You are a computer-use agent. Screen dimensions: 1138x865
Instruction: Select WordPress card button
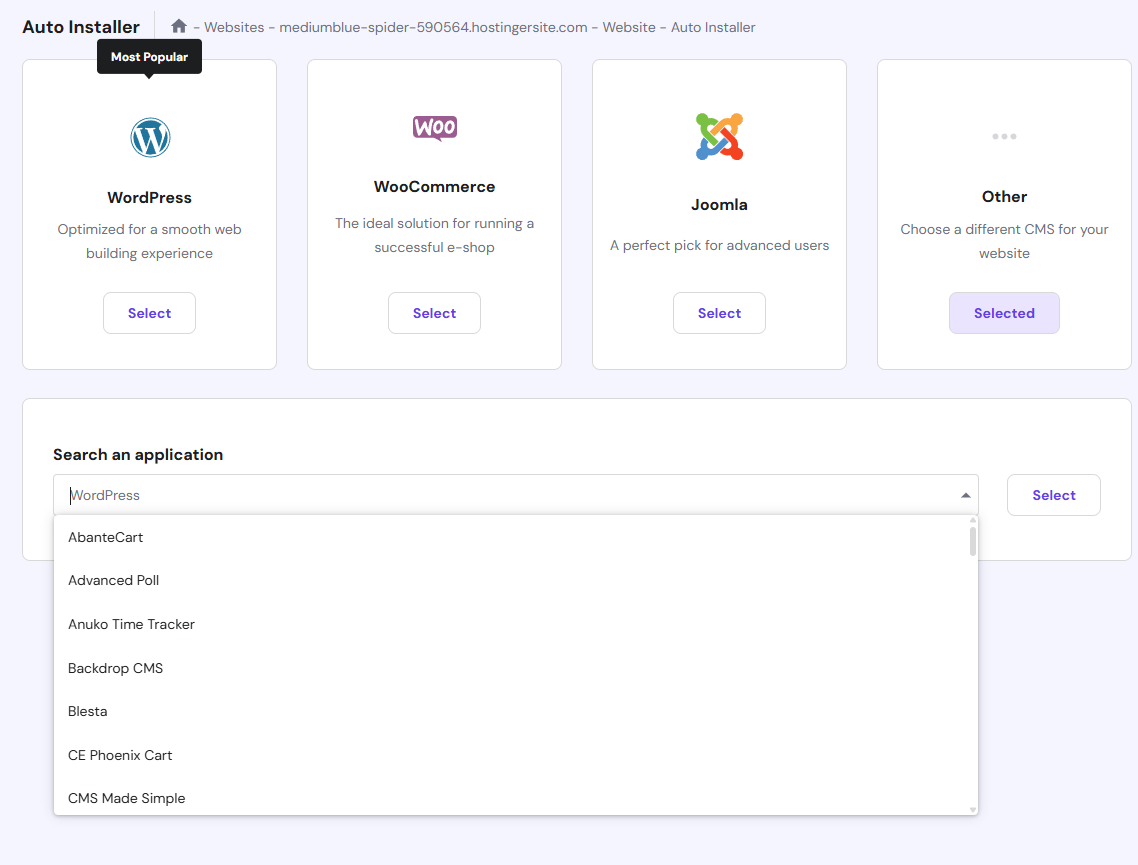tap(150, 313)
